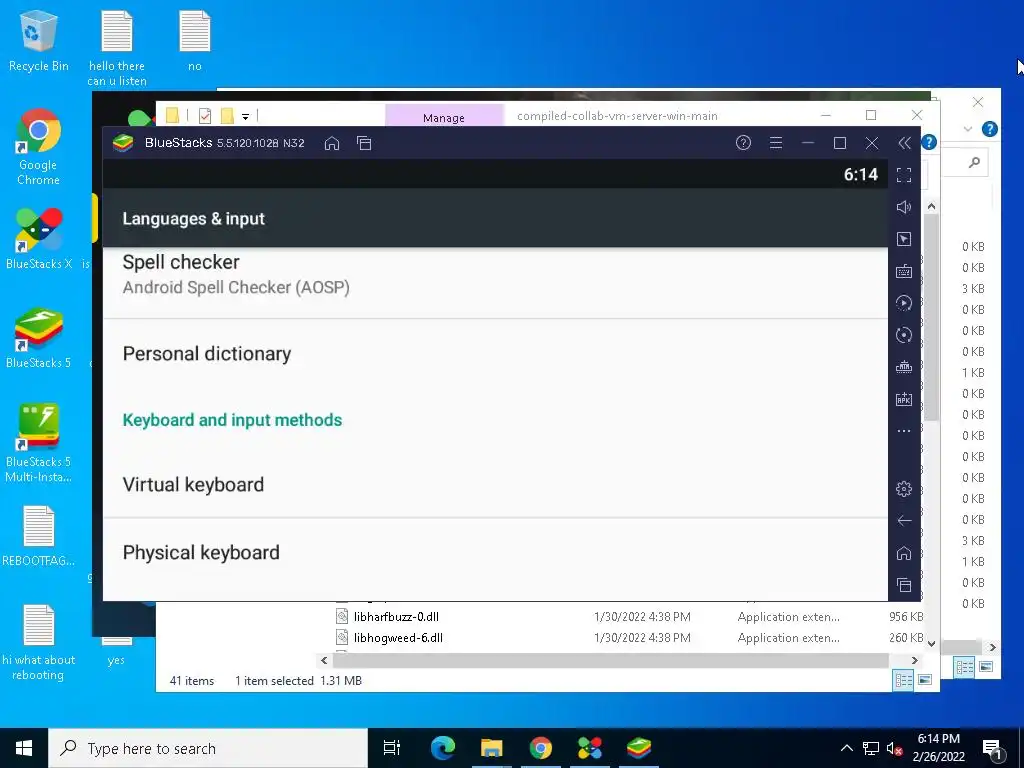
Task: Expand ribbon chevron in background Explorer window
Action: click(x=968, y=129)
